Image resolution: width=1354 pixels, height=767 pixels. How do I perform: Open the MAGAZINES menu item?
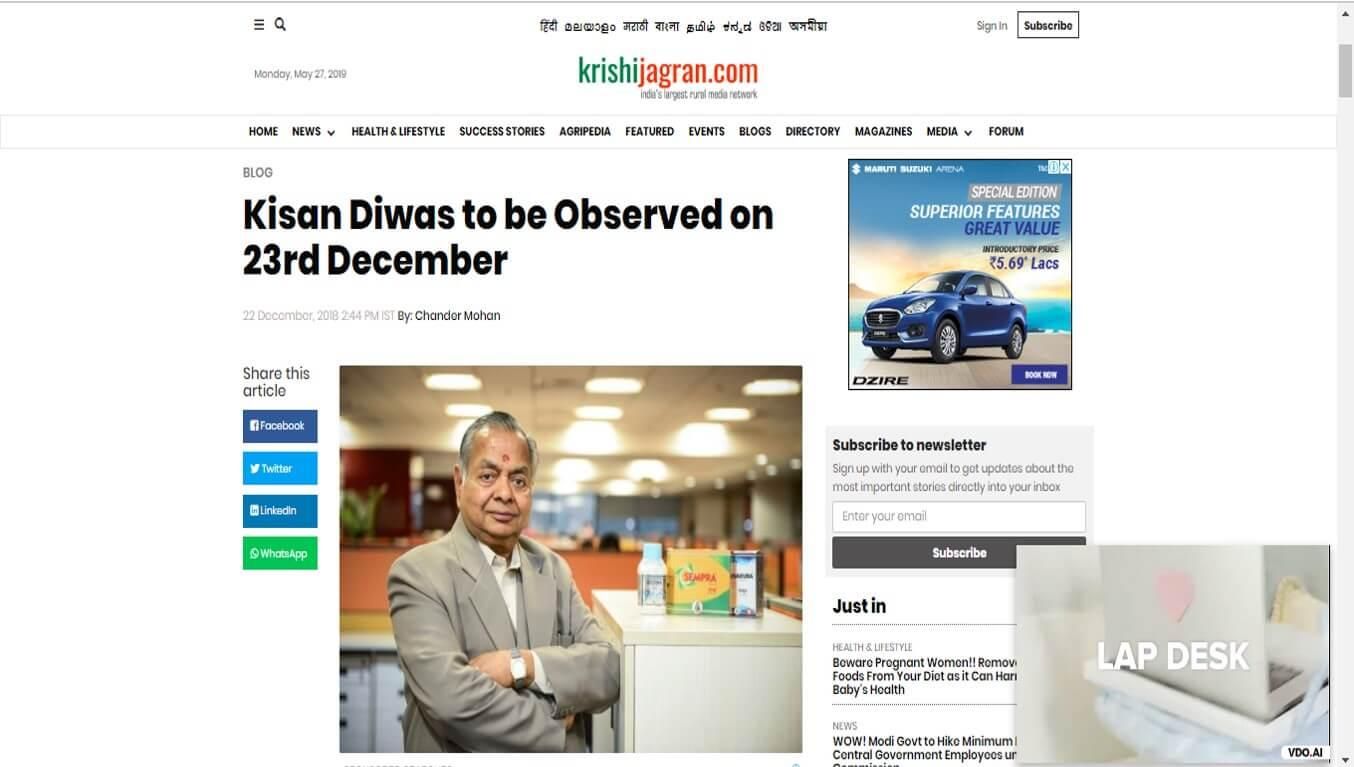(883, 132)
